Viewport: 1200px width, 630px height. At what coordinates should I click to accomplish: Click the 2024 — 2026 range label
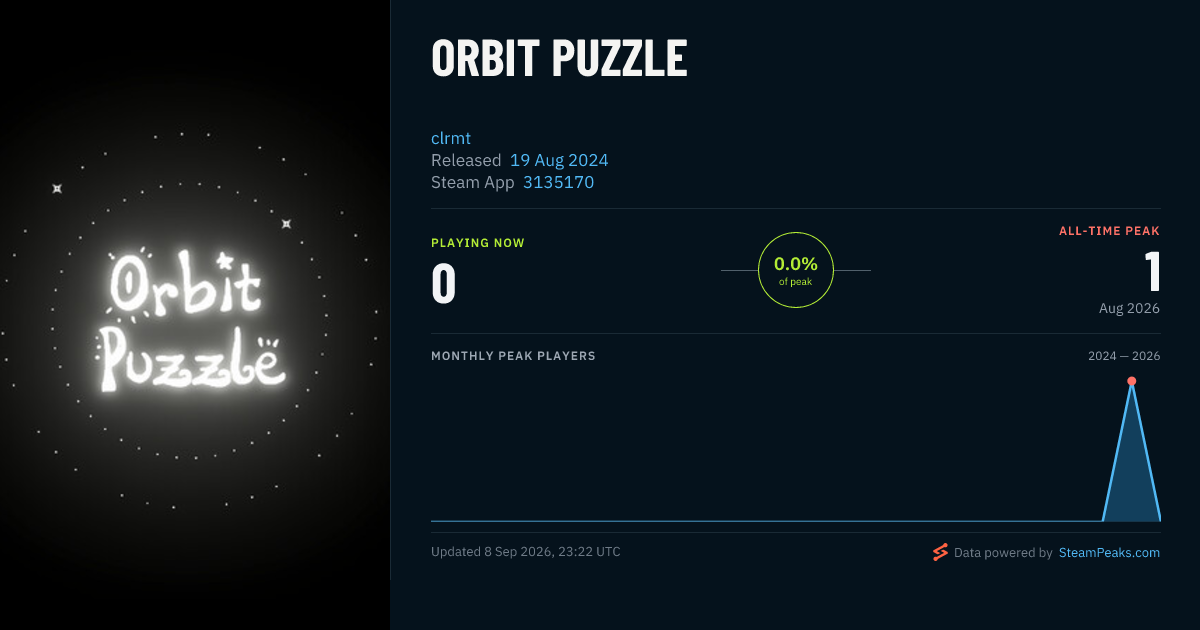[x=1124, y=356]
